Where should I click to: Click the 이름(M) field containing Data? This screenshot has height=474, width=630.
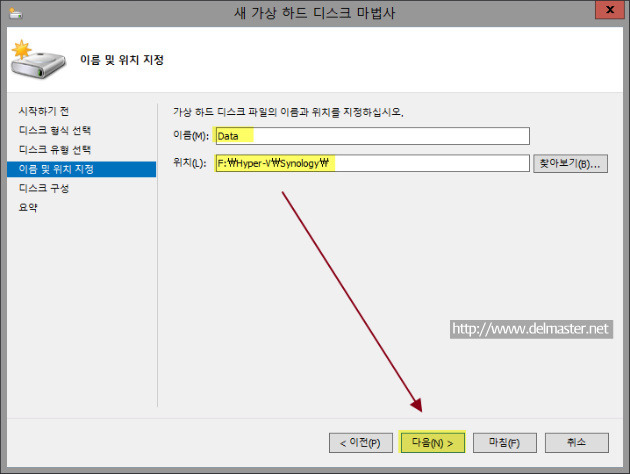coord(372,136)
